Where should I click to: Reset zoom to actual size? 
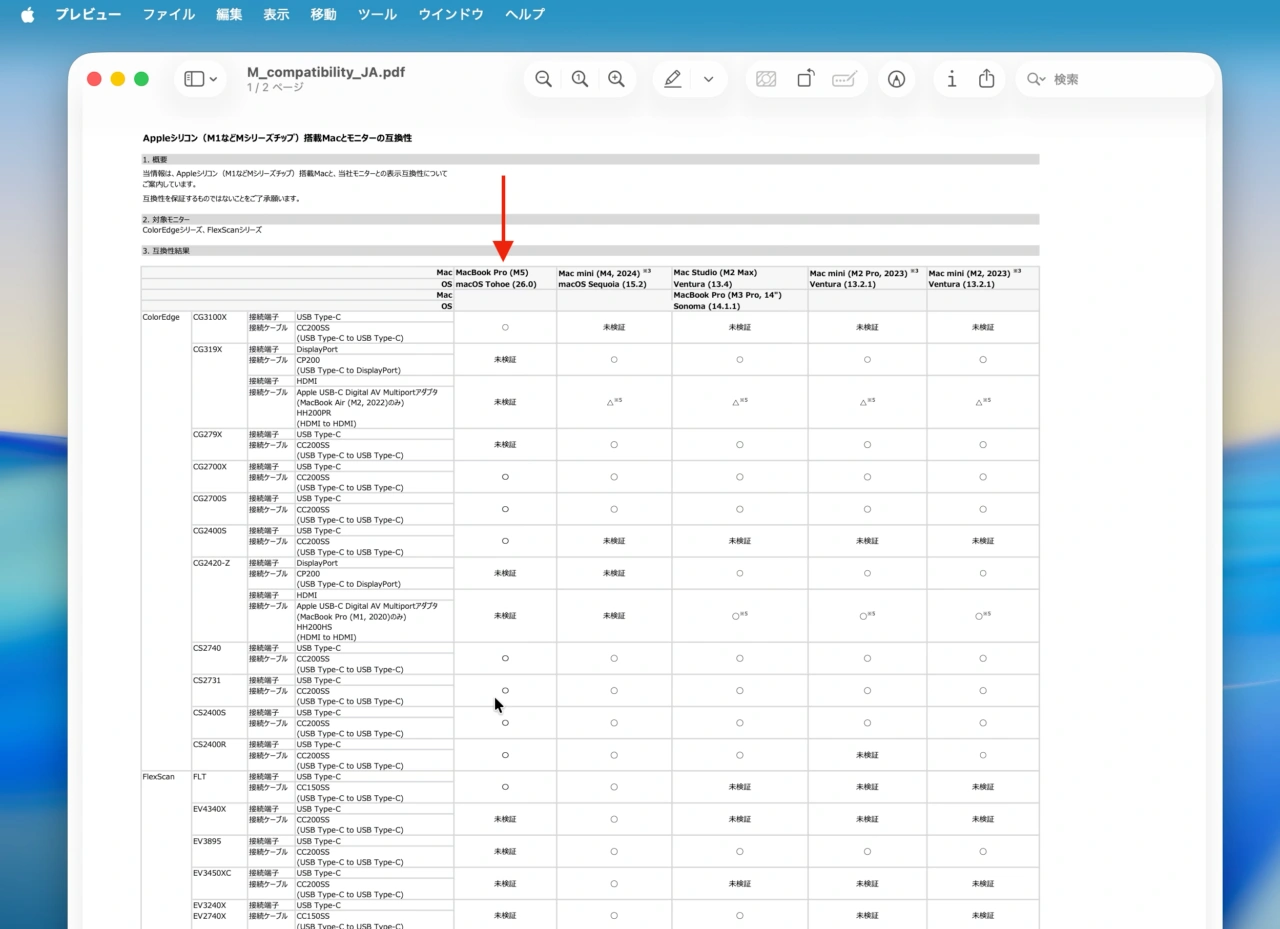[x=580, y=79]
